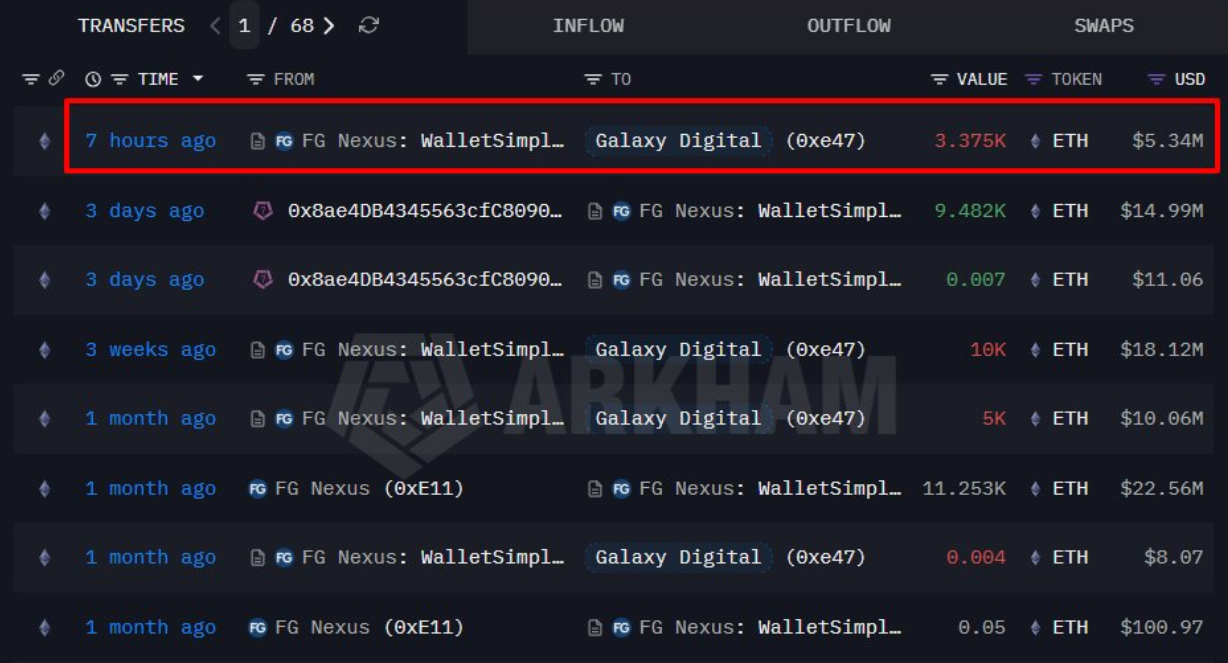The width and height of the screenshot is (1228, 663).
Task: Refresh the transfers list
Action: (x=369, y=26)
